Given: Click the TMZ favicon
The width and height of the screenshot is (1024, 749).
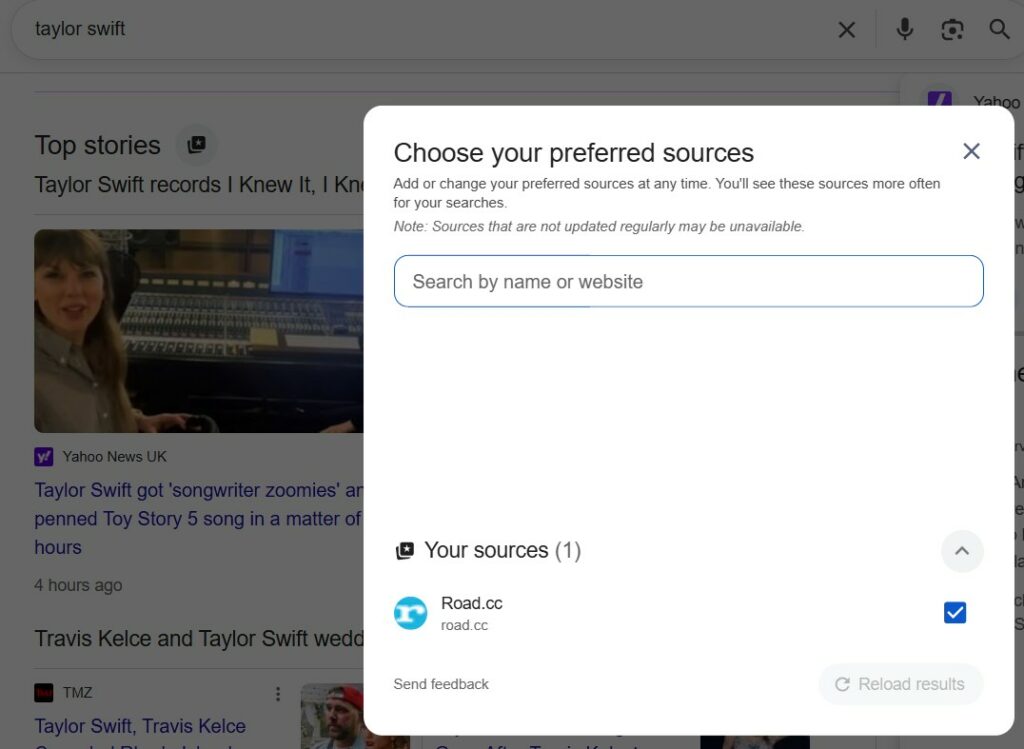Looking at the screenshot, I should point(44,692).
